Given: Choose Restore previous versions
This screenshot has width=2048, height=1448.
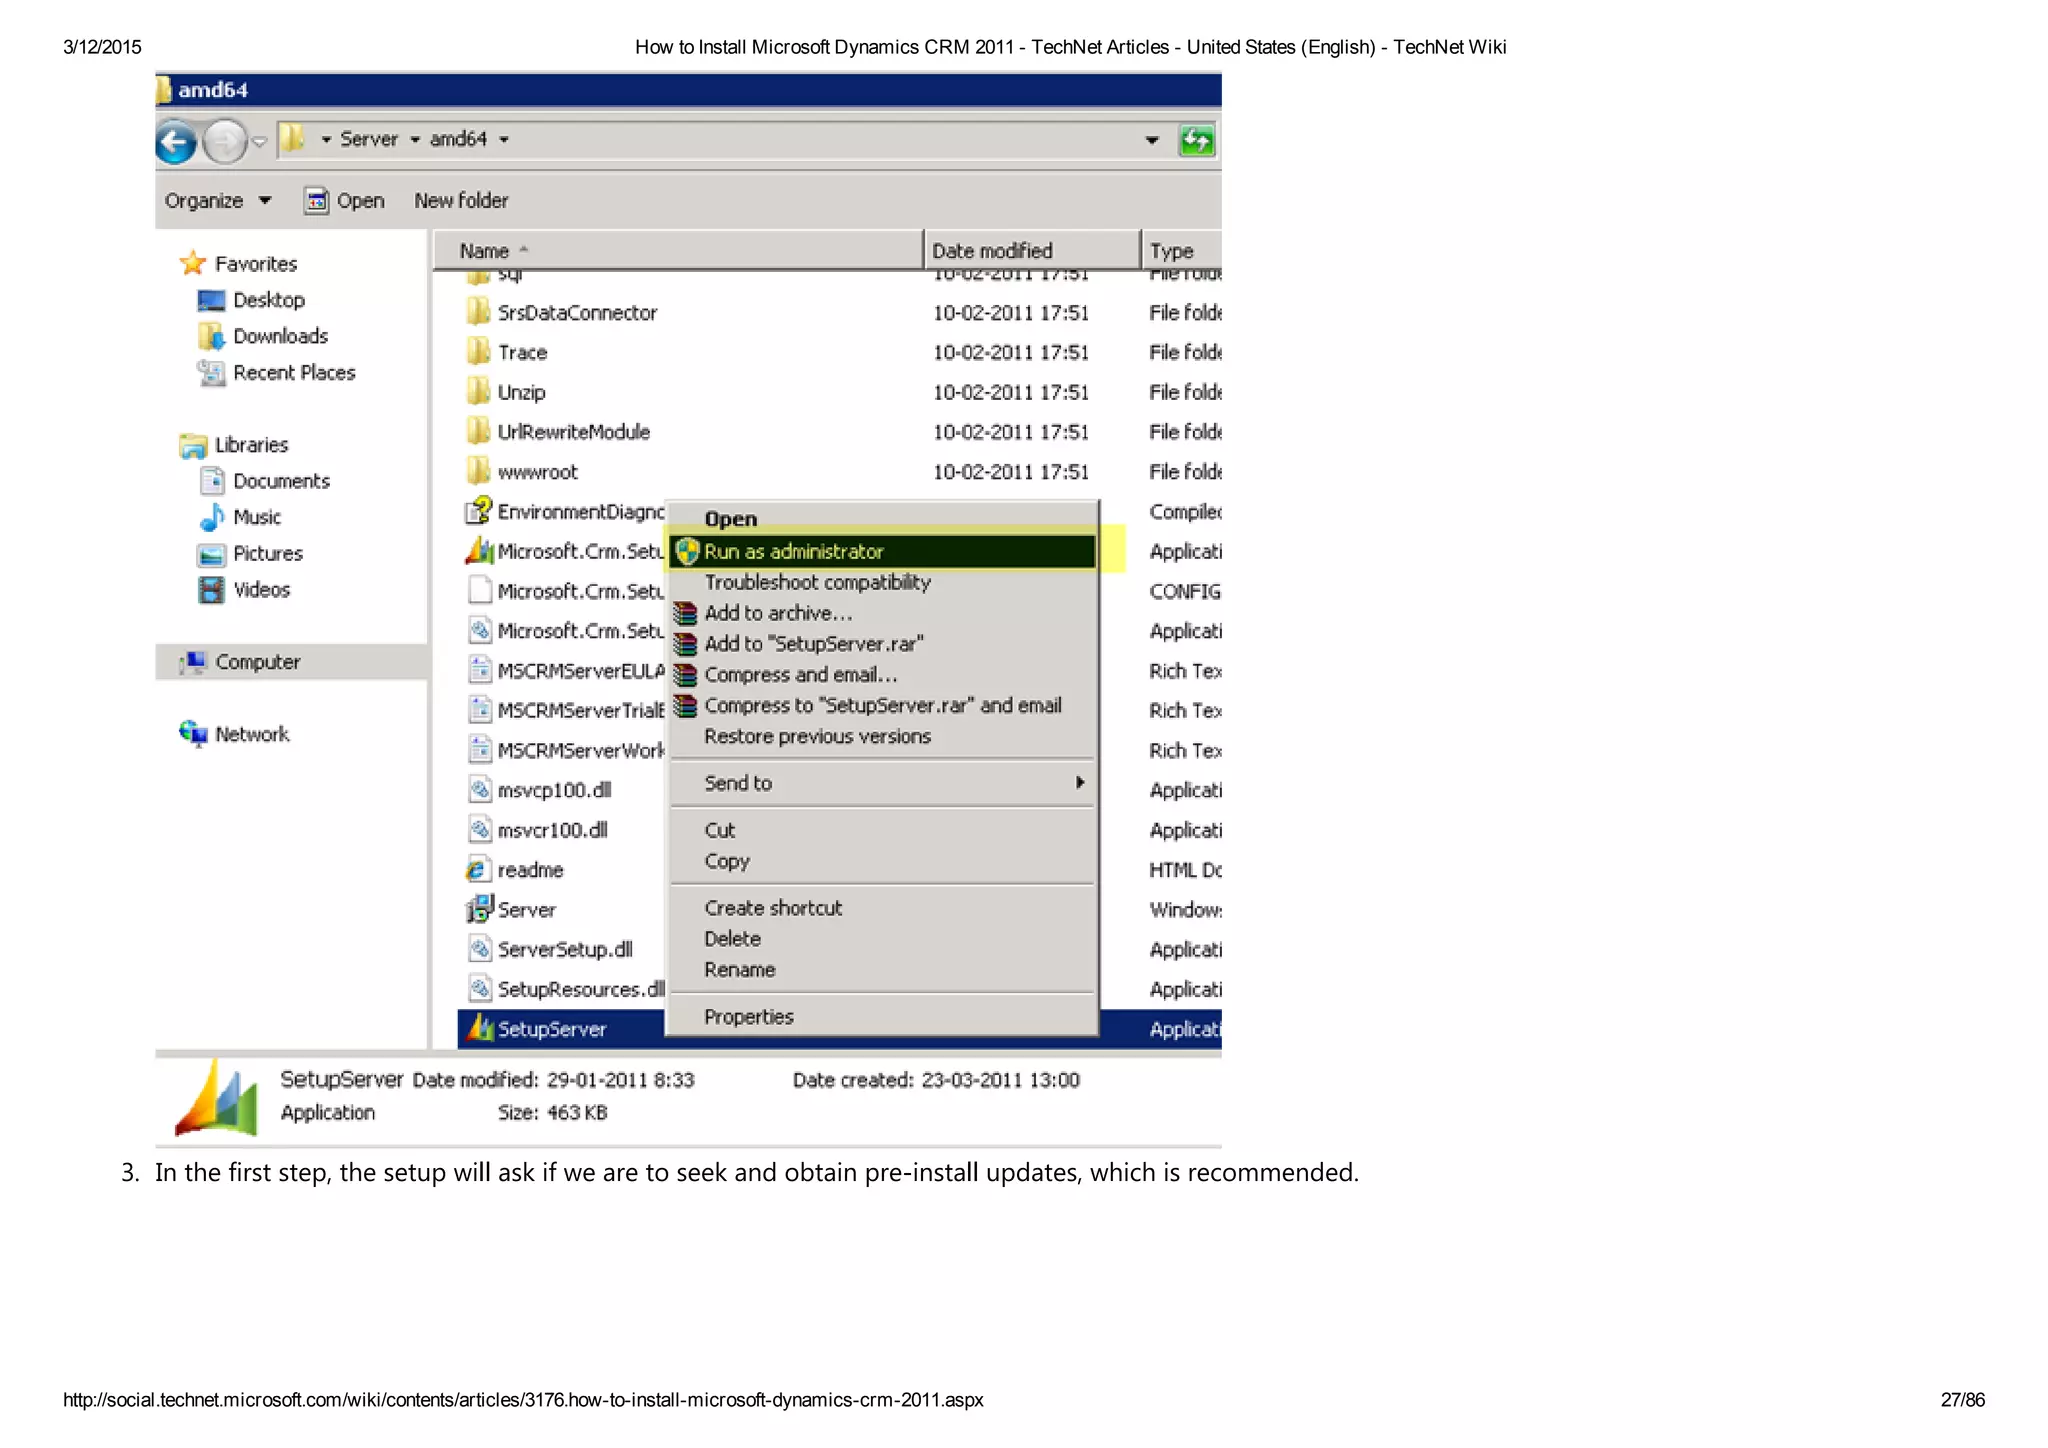Looking at the screenshot, I should tap(883, 737).
